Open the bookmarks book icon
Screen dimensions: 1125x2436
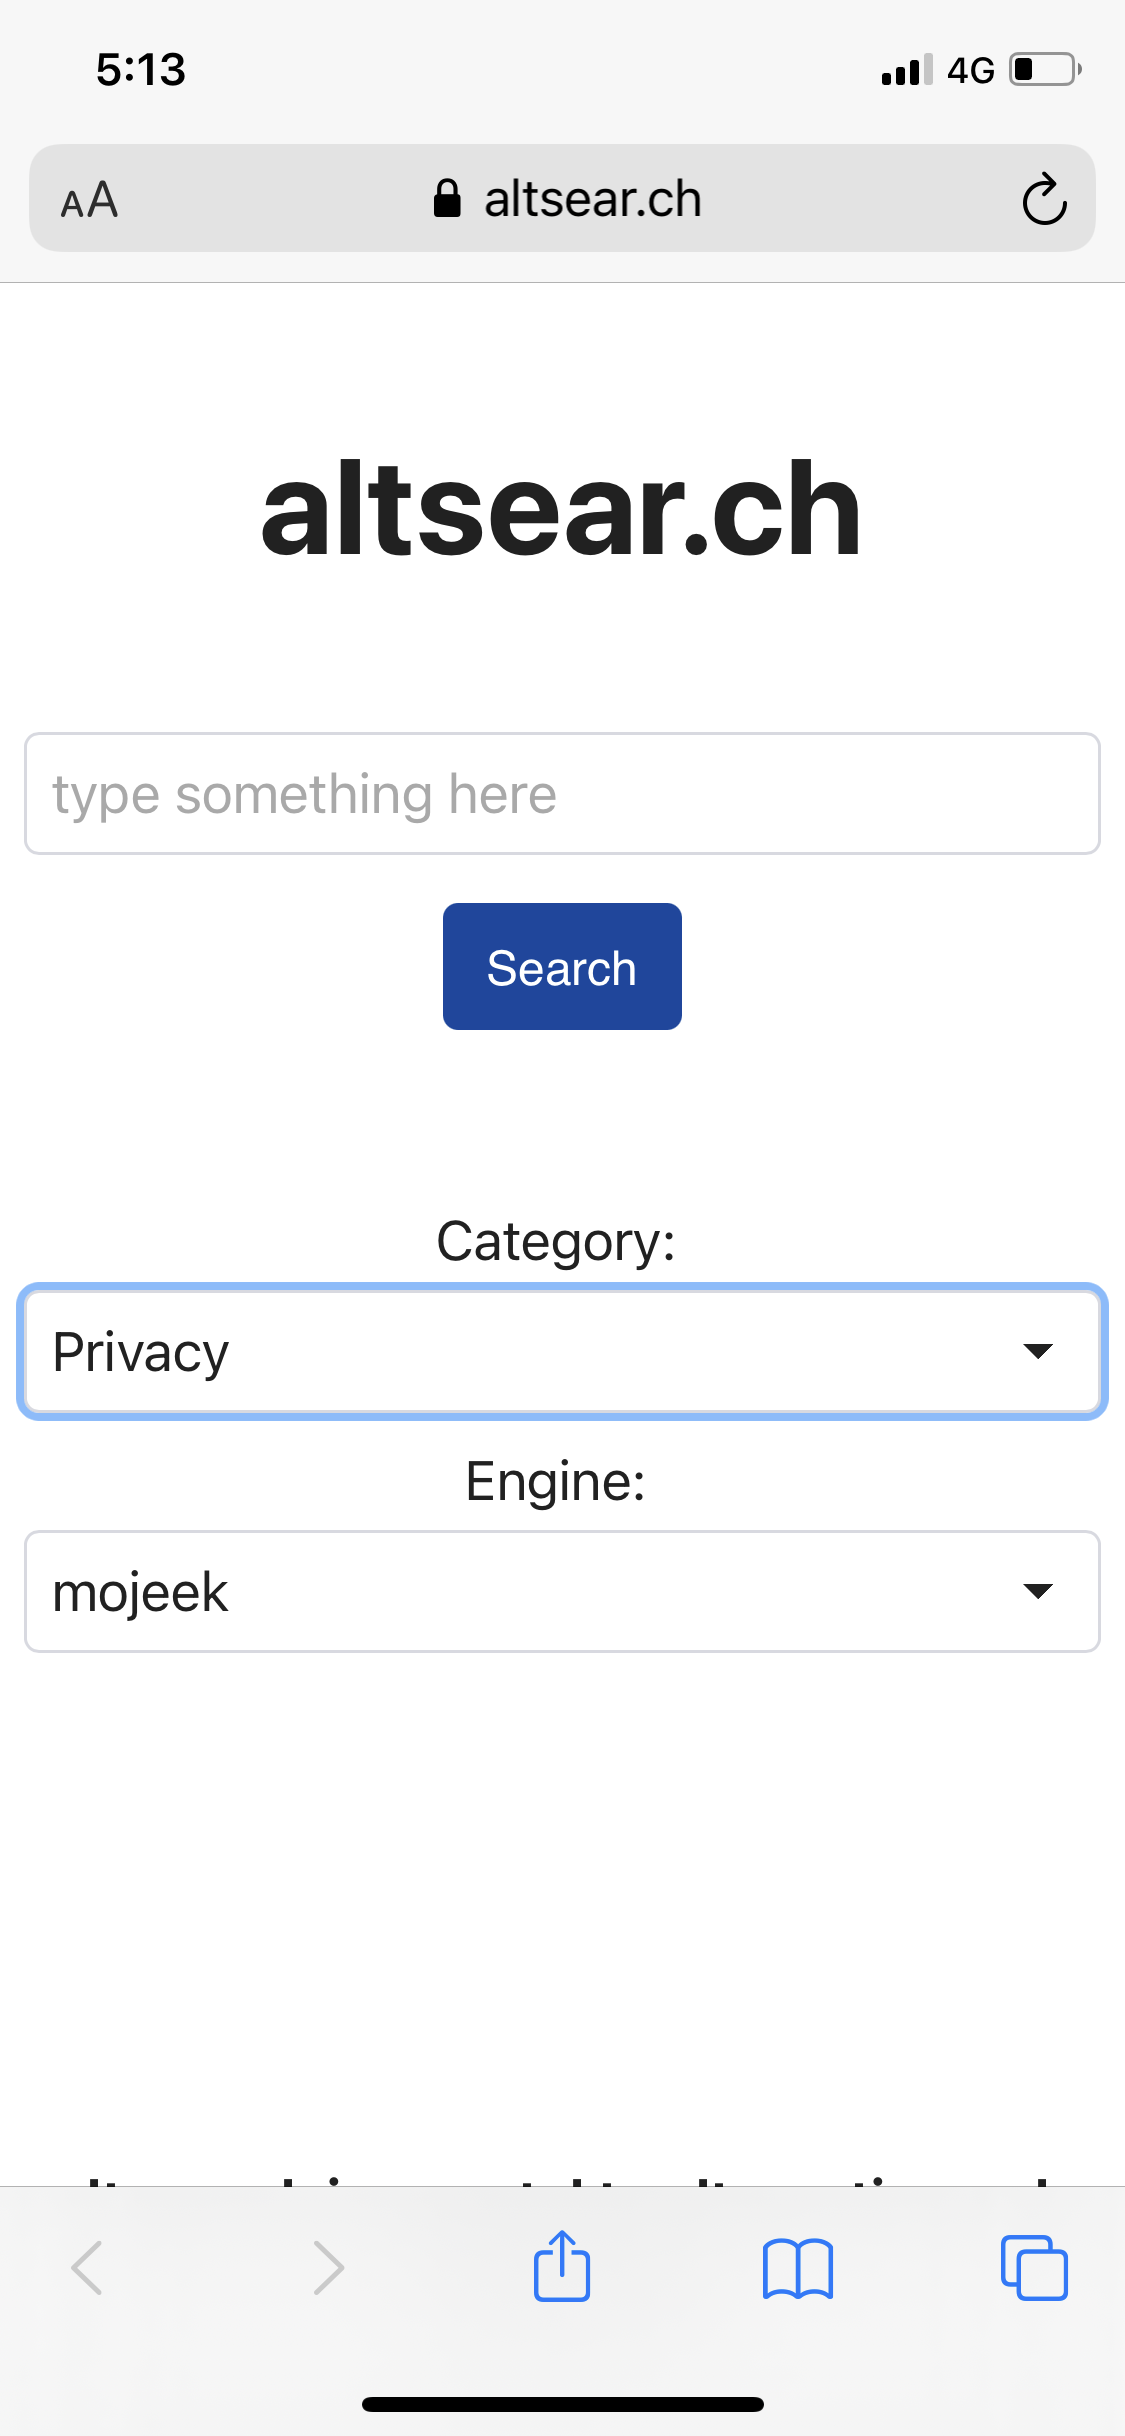tap(797, 2268)
